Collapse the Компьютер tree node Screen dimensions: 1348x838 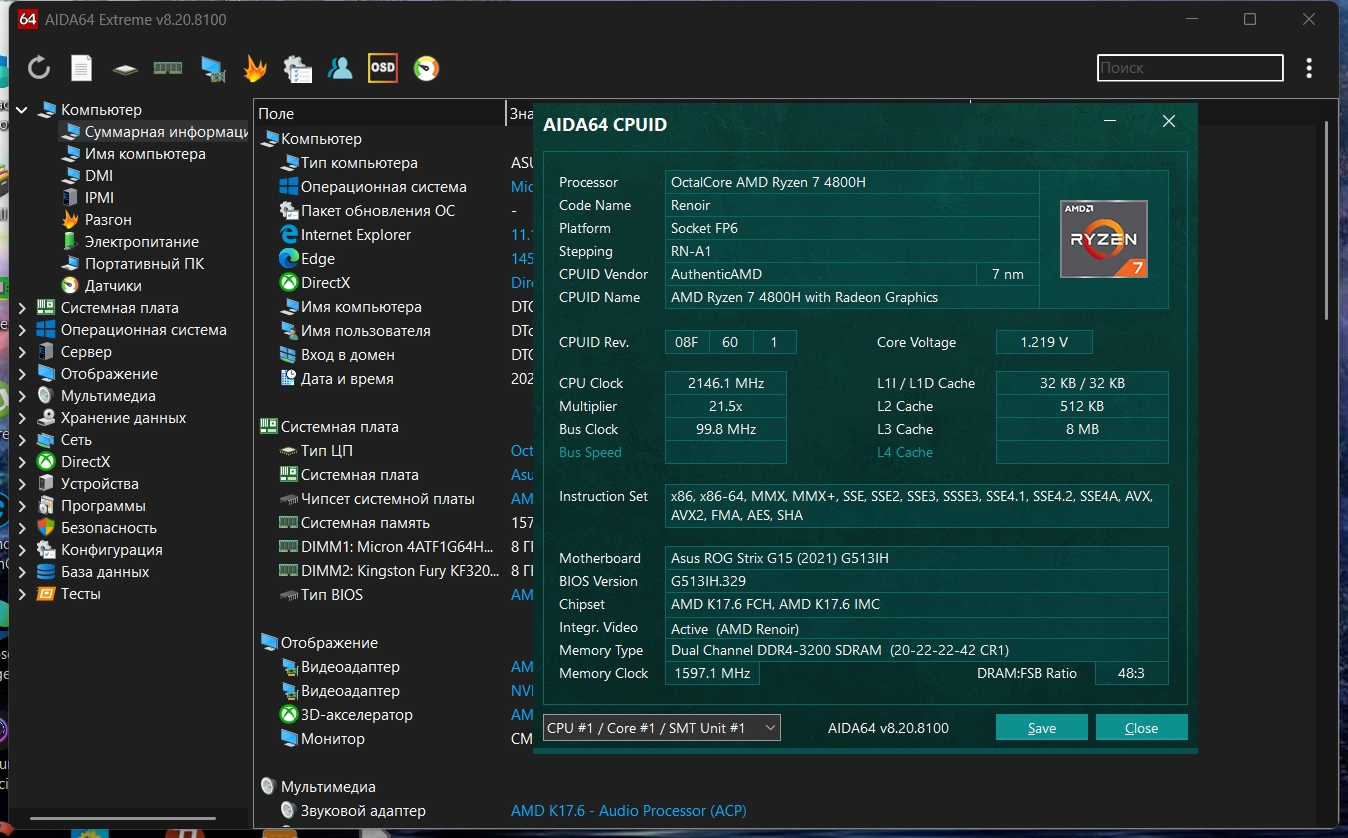(x=22, y=110)
